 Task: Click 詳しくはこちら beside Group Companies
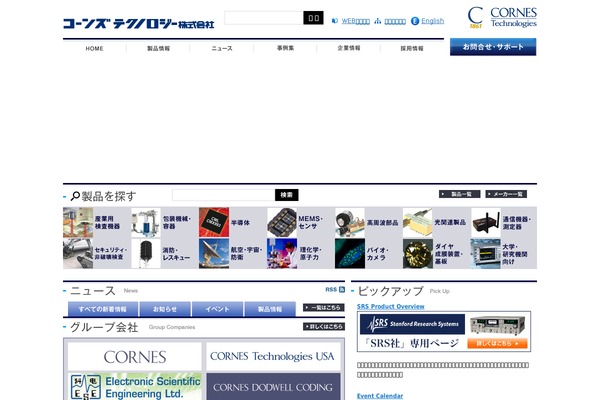[324, 327]
